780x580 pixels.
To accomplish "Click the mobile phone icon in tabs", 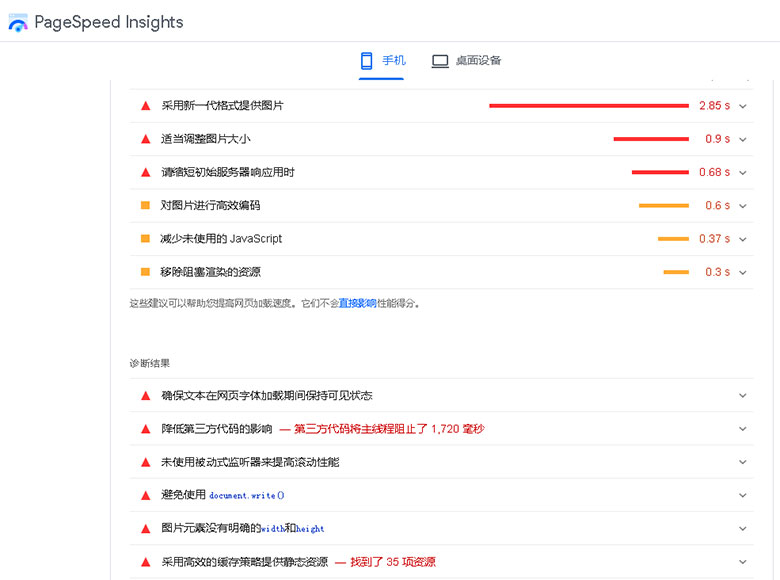I will 366,61.
